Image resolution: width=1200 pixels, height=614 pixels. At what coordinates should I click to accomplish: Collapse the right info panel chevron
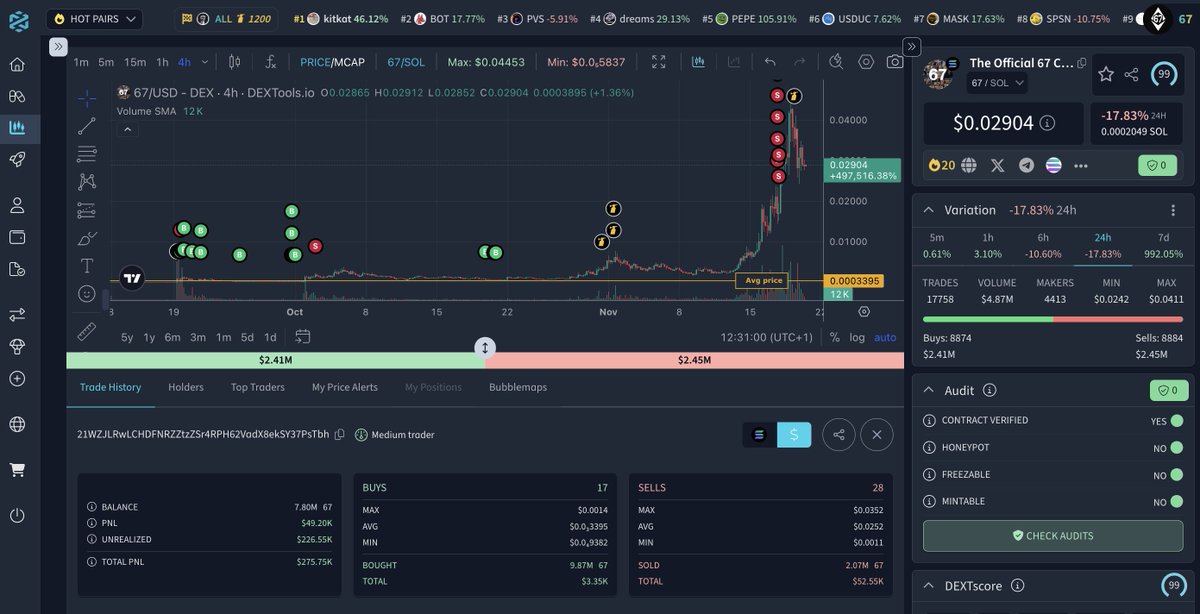(911, 47)
